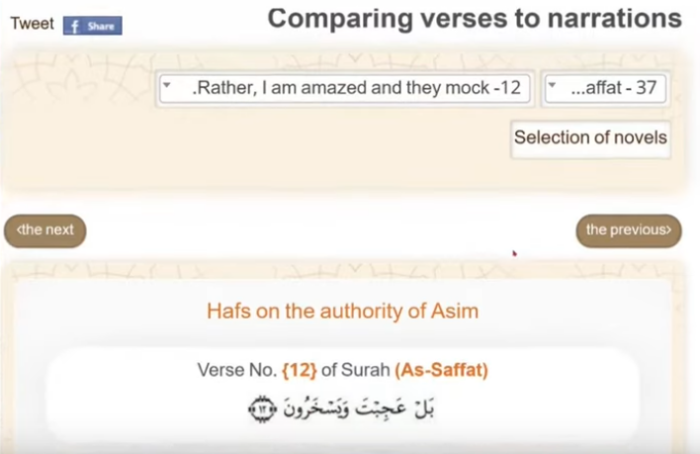Open the surah dropdown showing affat - 37

point(605,88)
